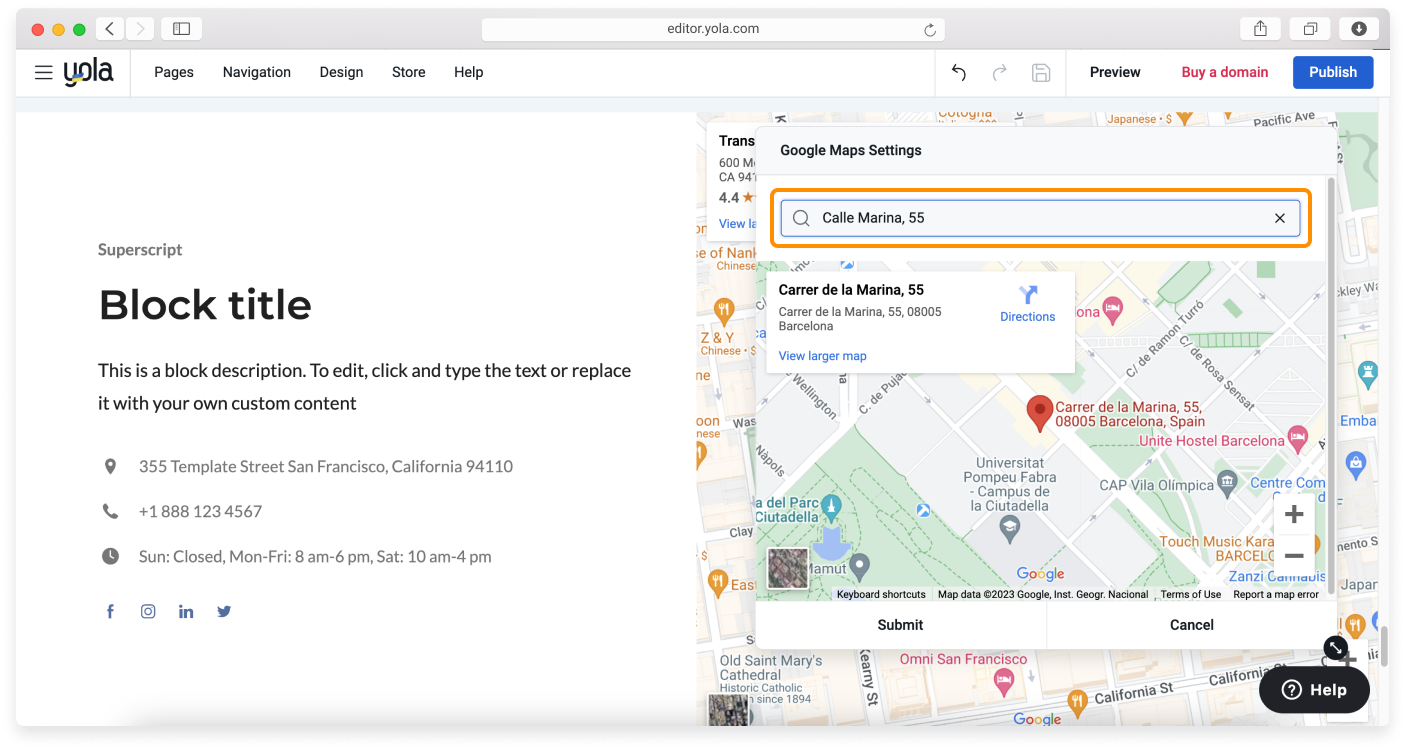The height and width of the screenshot is (750, 1406).
Task: Click the save disk icon
Action: click(x=1040, y=72)
